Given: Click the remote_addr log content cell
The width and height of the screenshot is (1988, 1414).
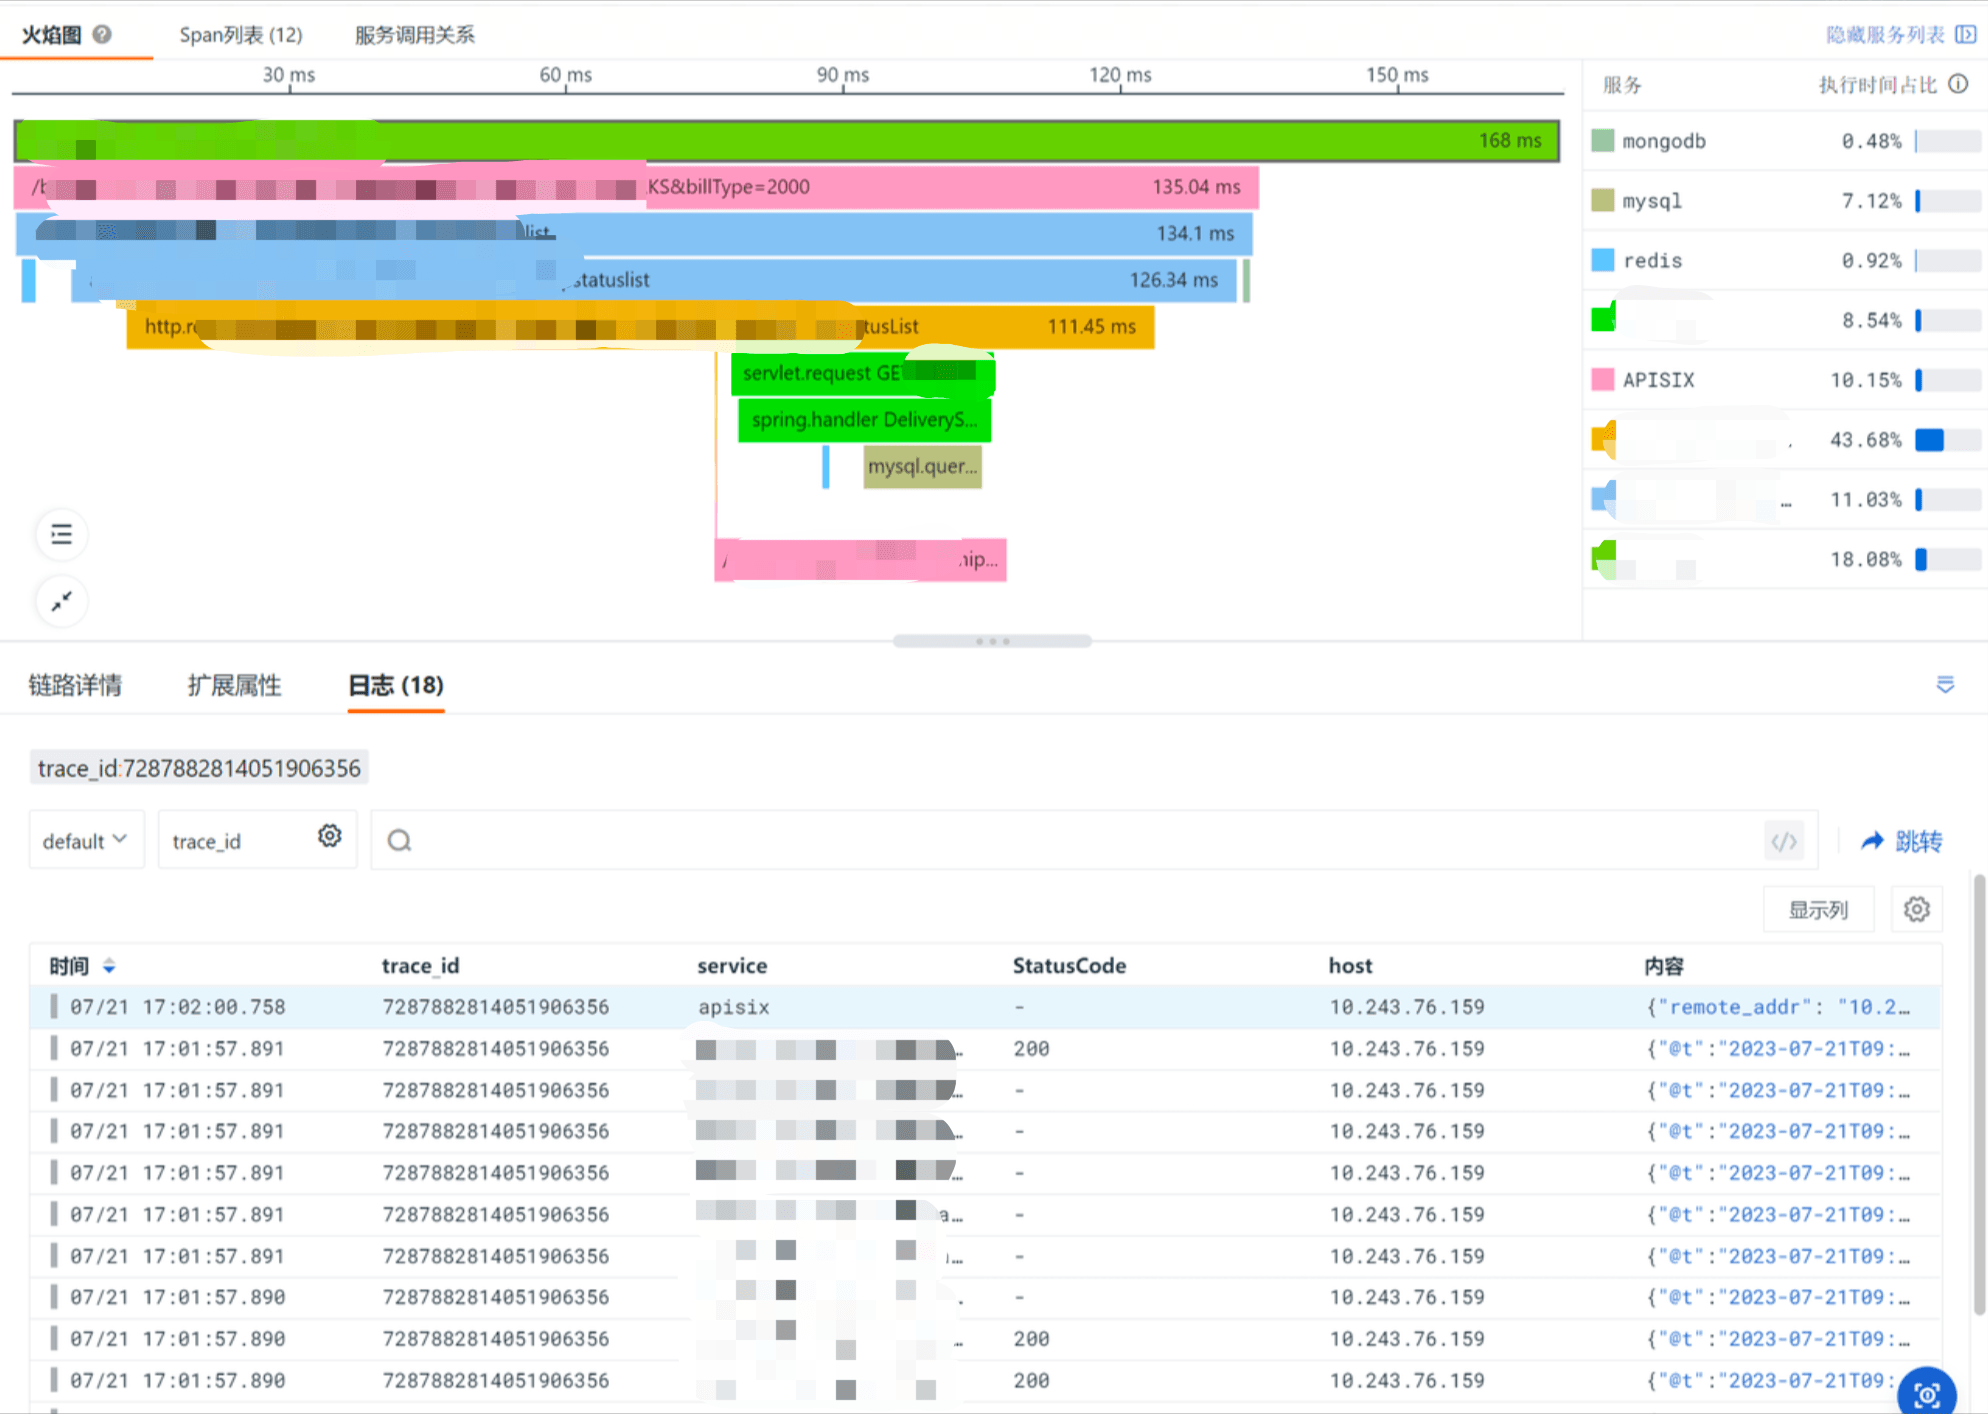Looking at the screenshot, I should pyautogui.click(x=1778, y=1007).
